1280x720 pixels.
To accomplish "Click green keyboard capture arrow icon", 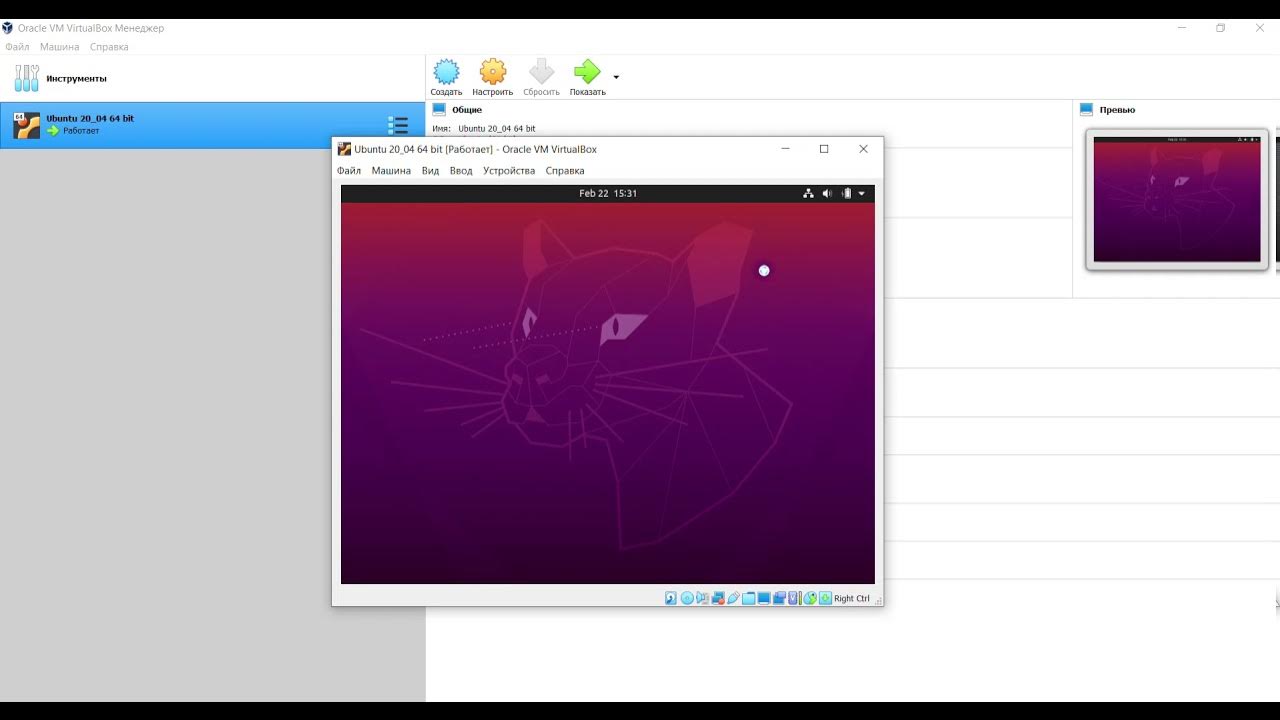I will pyautogui.click(x=825, y=598).
